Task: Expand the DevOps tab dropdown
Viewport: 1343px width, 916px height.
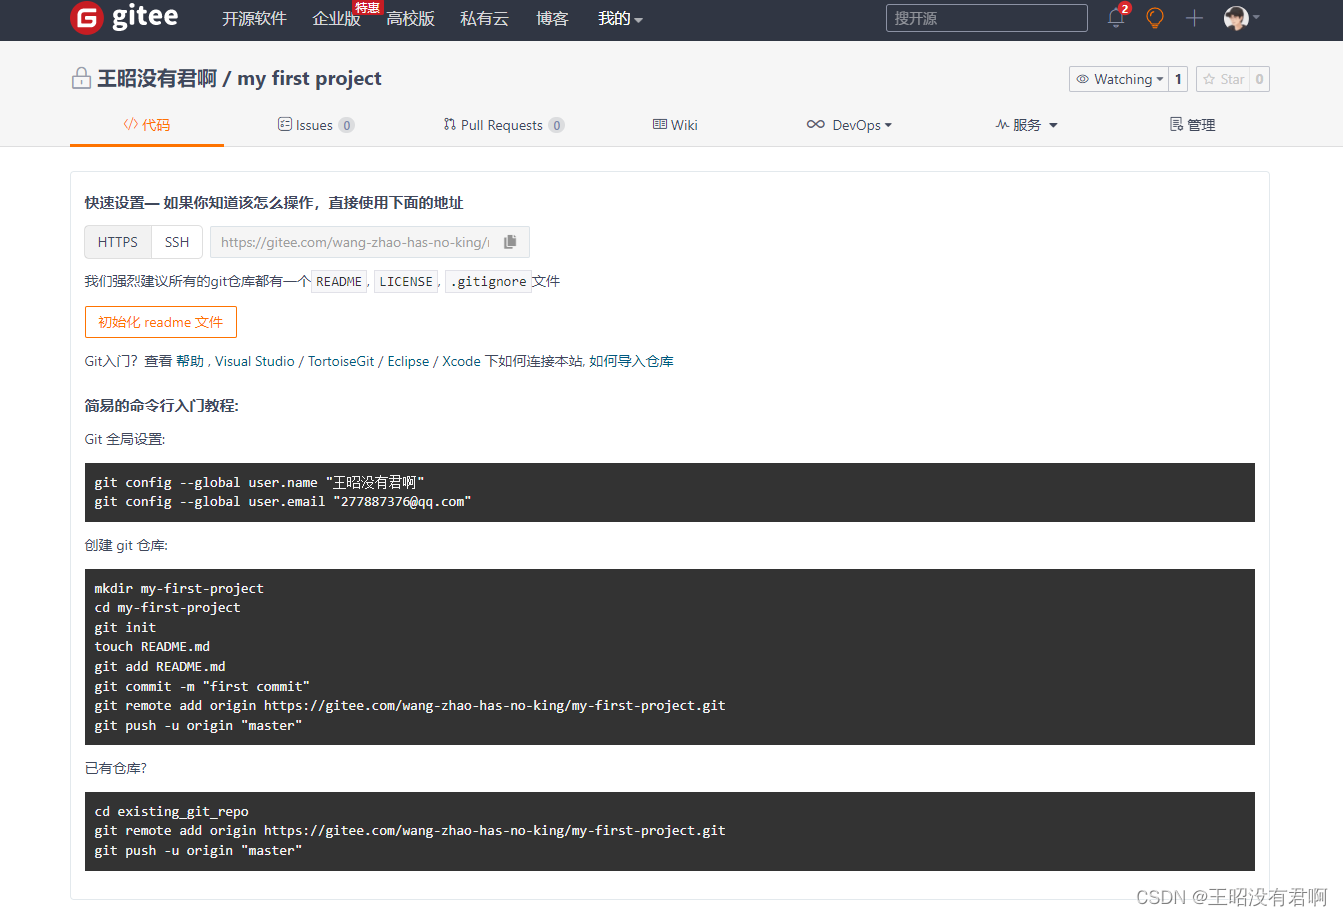Action: [x=849, y=125]
